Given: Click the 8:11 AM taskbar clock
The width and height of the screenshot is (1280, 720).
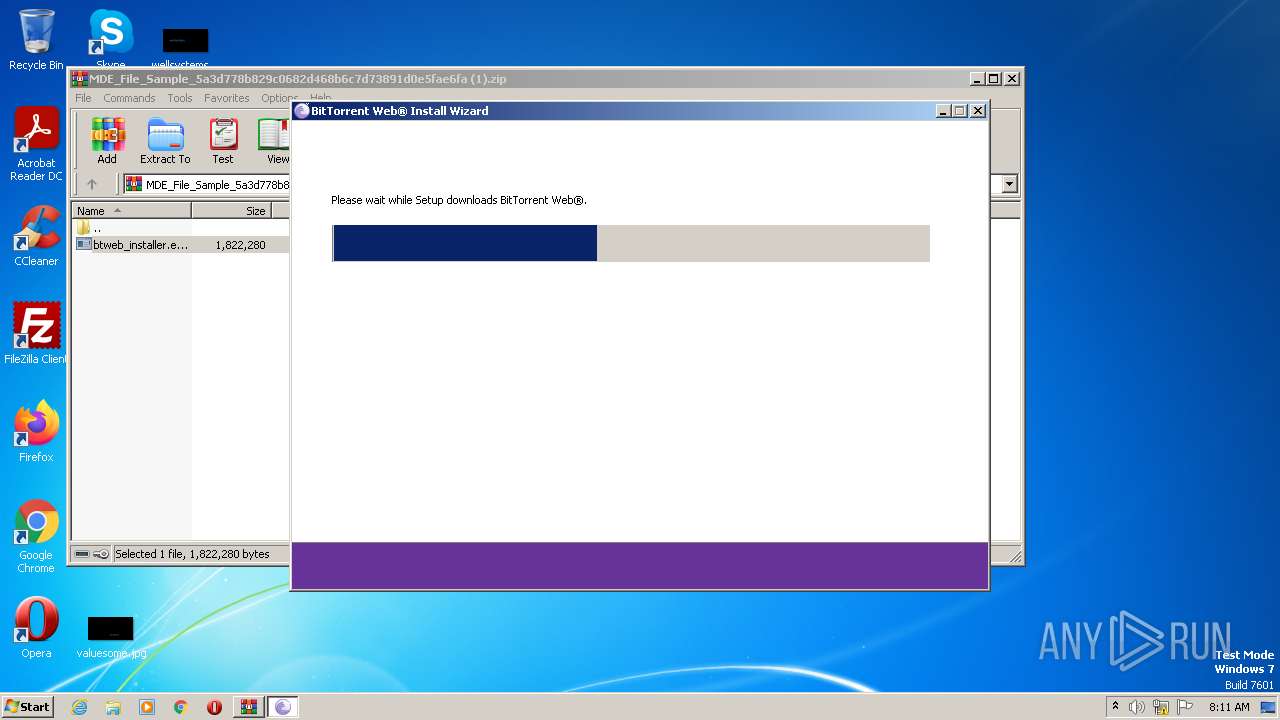Looking at the screenshot, I should [x=1229, y=707].
